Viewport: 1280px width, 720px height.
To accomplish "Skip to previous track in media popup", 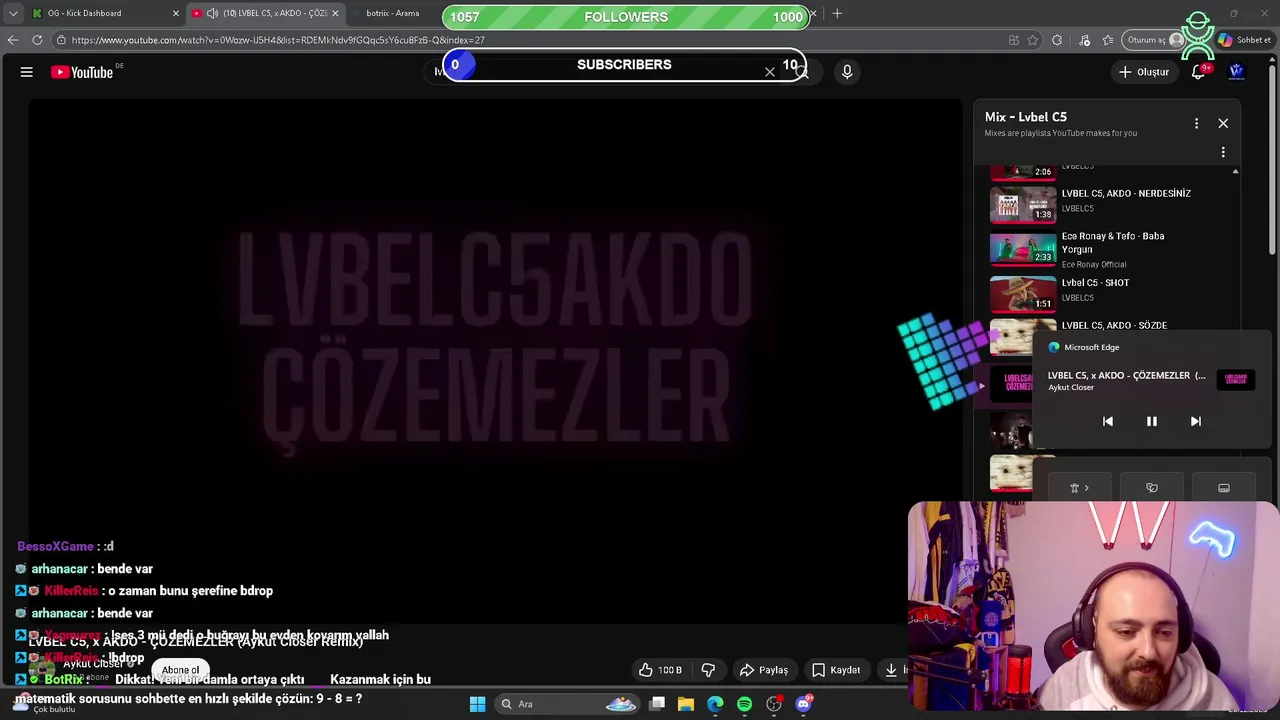I will 1107,421.
